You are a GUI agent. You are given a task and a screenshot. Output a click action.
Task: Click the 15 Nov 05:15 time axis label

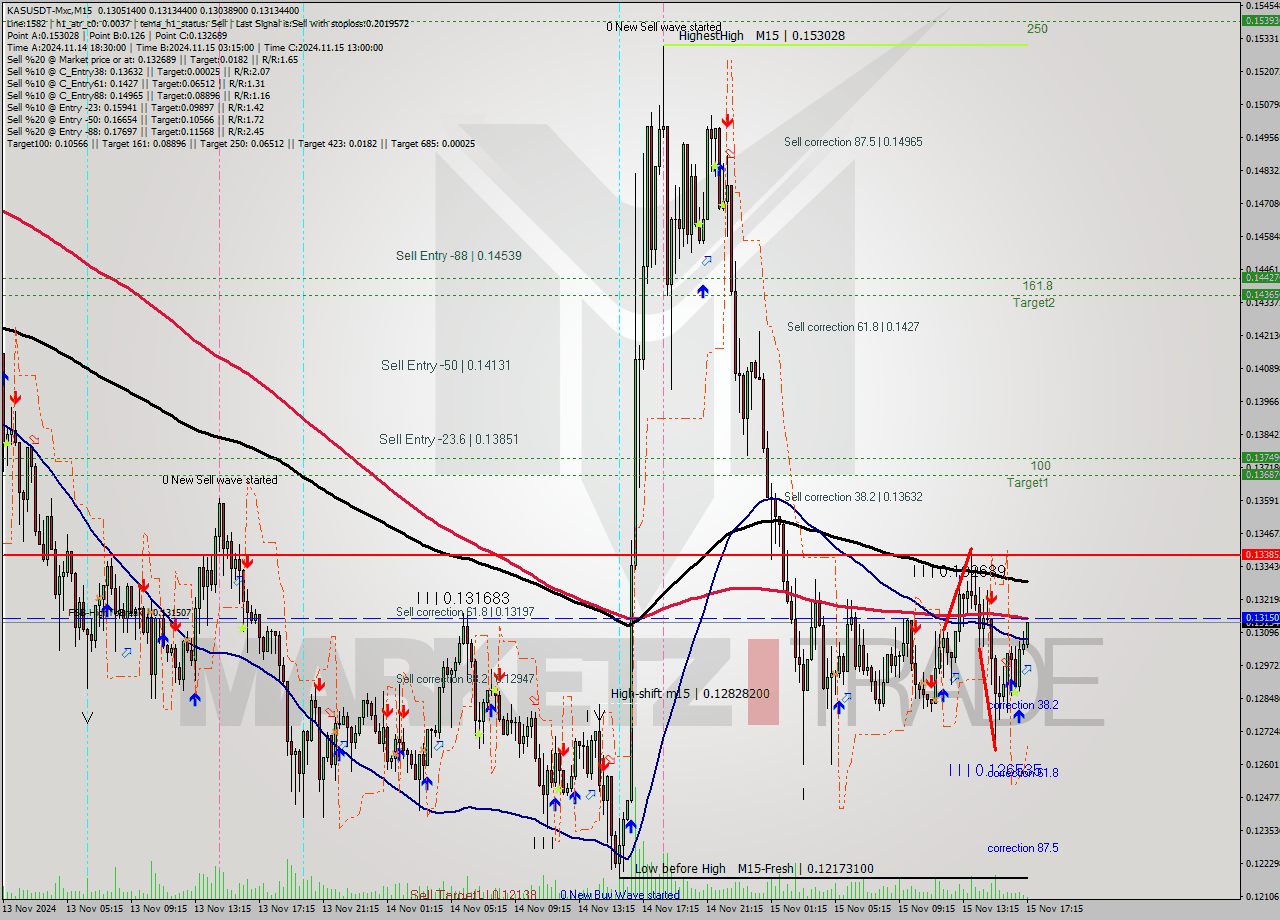click(x=863, y=909)
